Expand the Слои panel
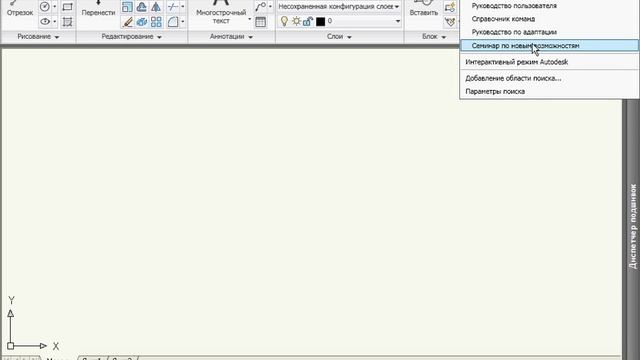This screenshot has width=640, height=360. pyautogui.click(x=339, y=37)
